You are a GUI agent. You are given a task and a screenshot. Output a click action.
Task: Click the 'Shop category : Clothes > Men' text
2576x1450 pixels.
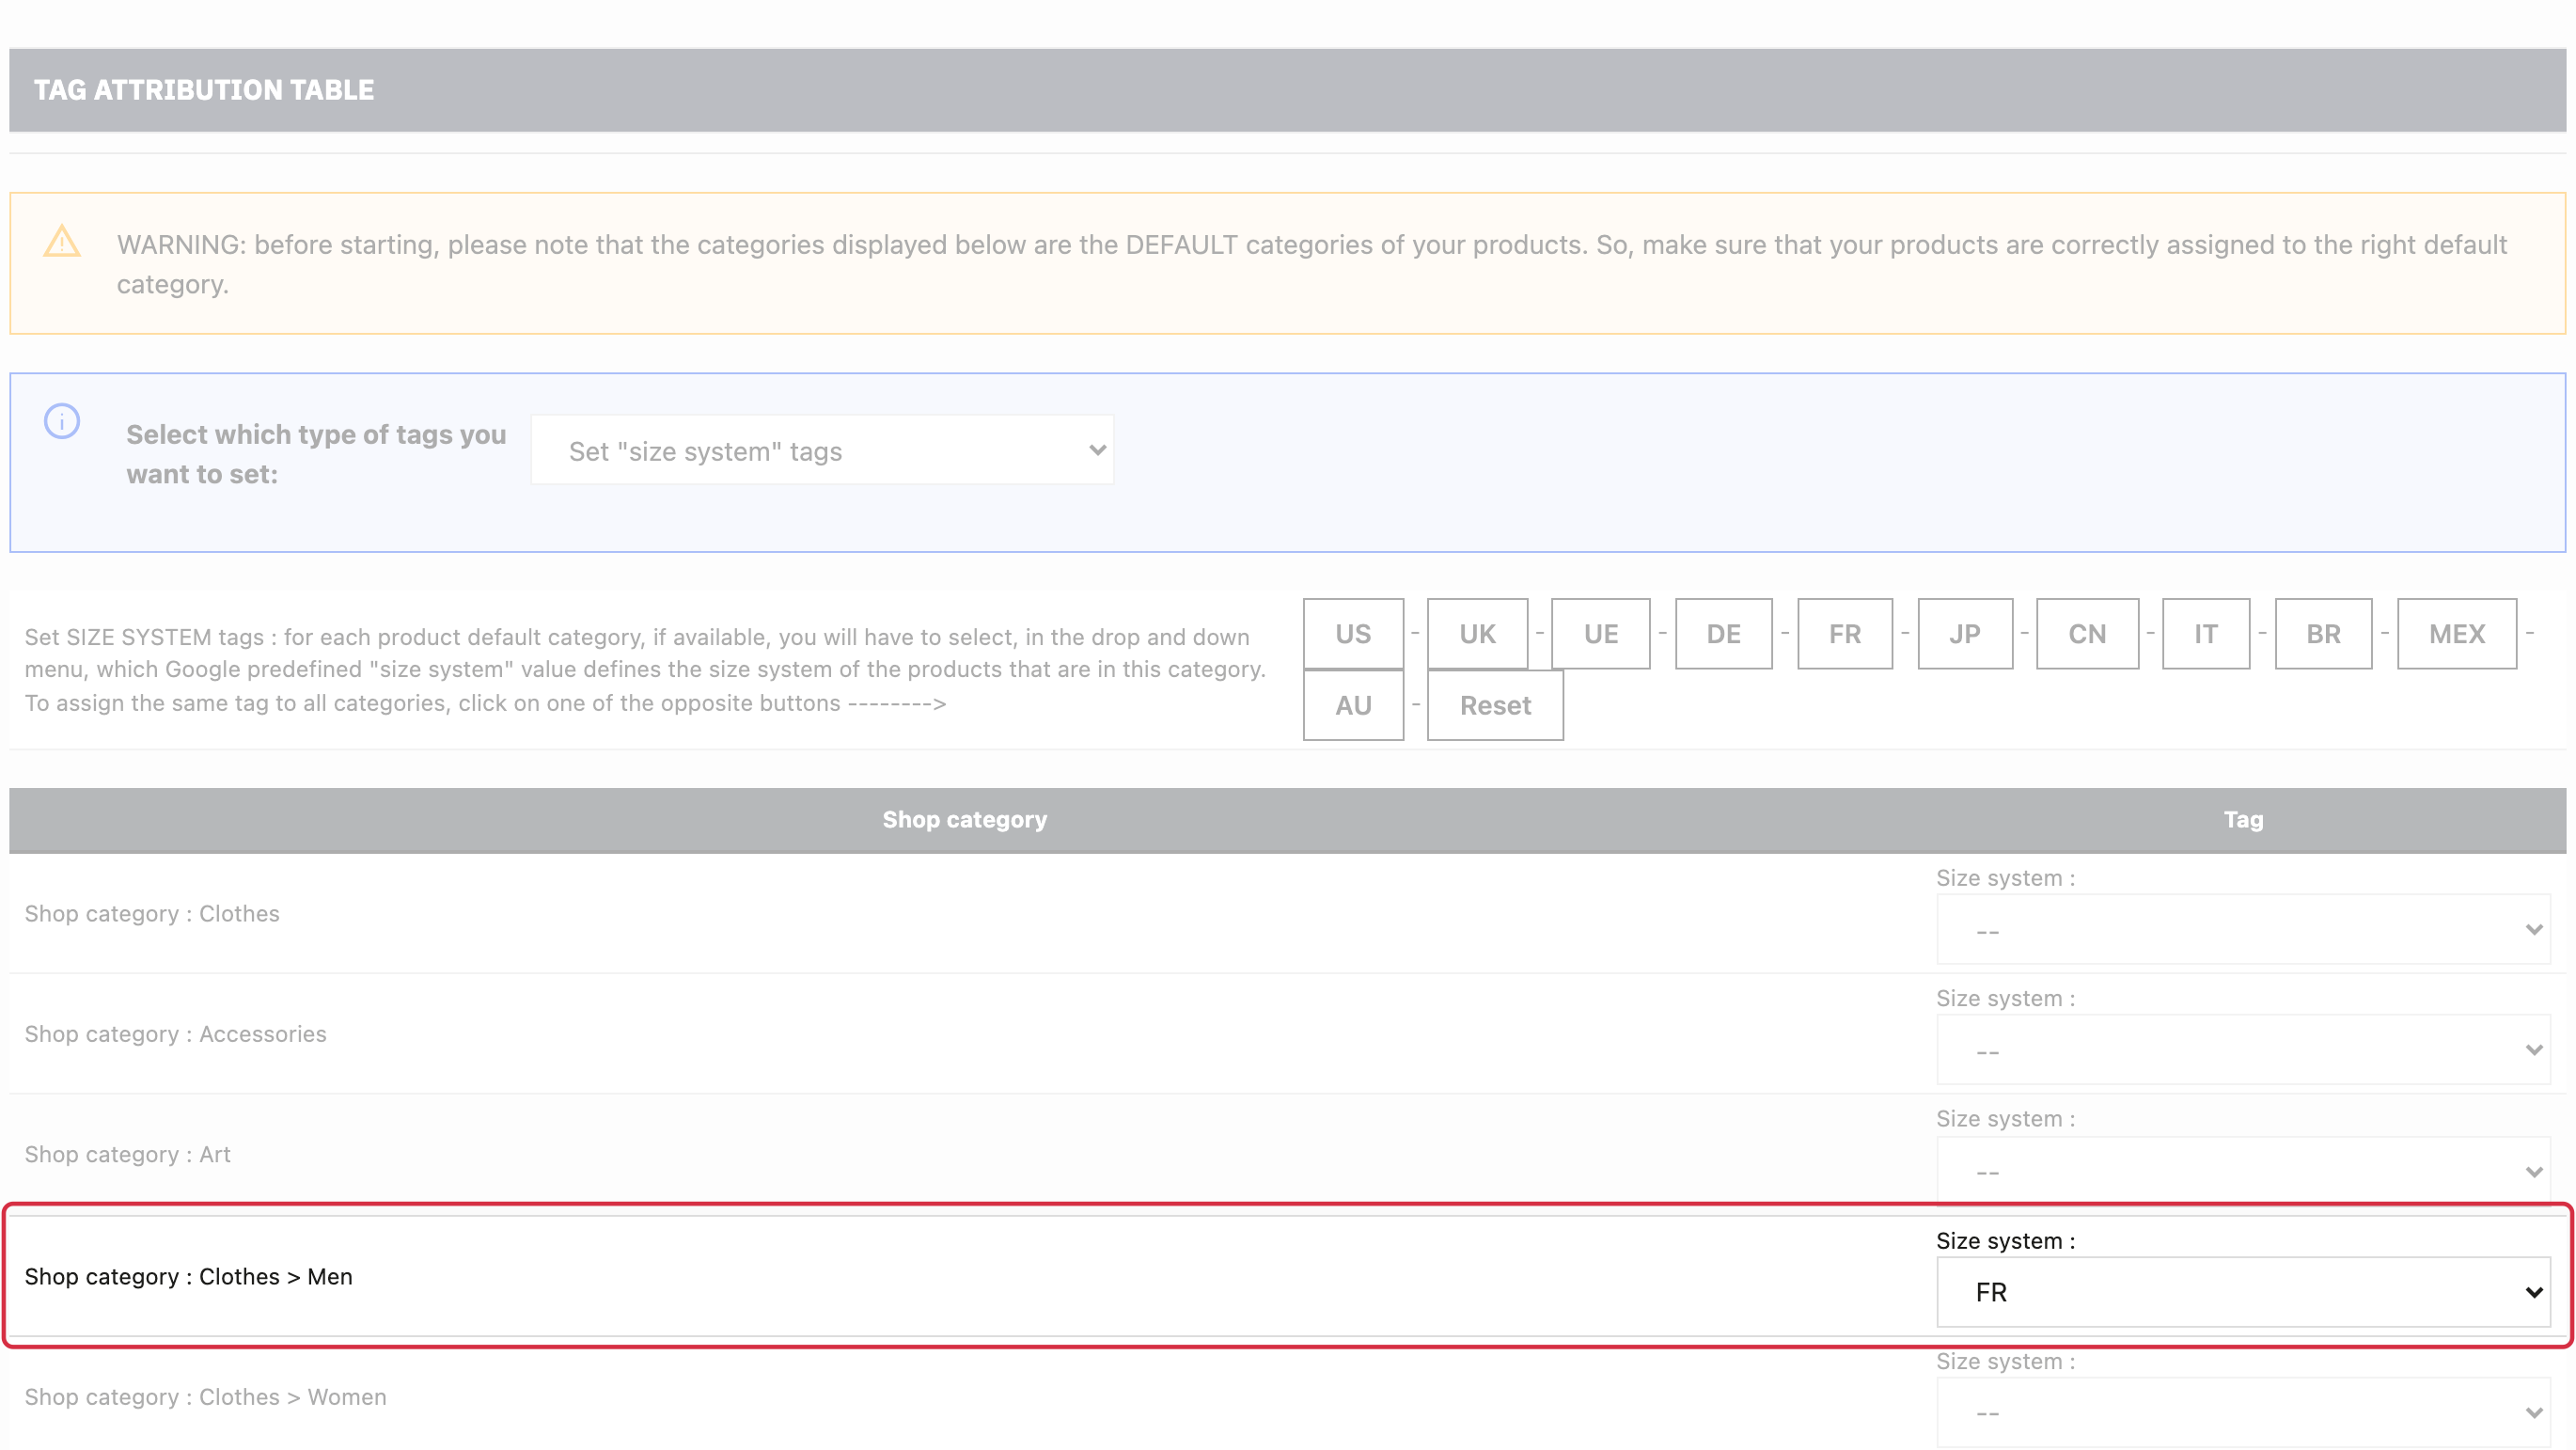click(x=189, y=1277)
